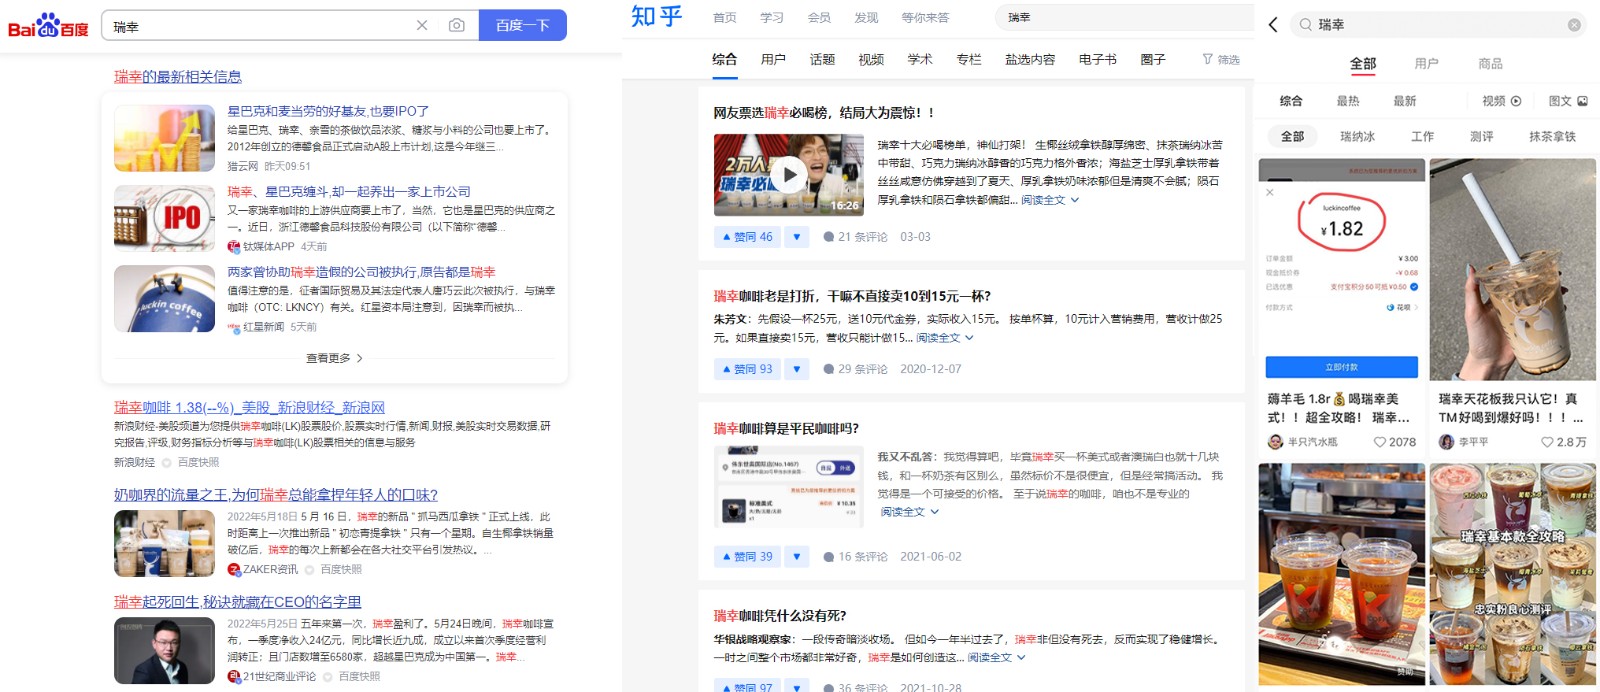Downvote the answer with 赞同 46
The image size is (1600, 692).
point(797,237)
